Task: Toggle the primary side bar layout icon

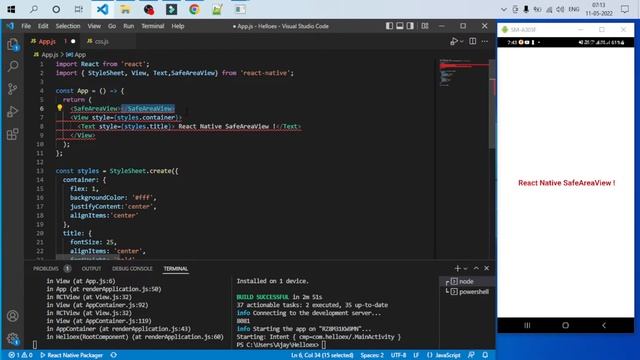Action: pos(389,26)
